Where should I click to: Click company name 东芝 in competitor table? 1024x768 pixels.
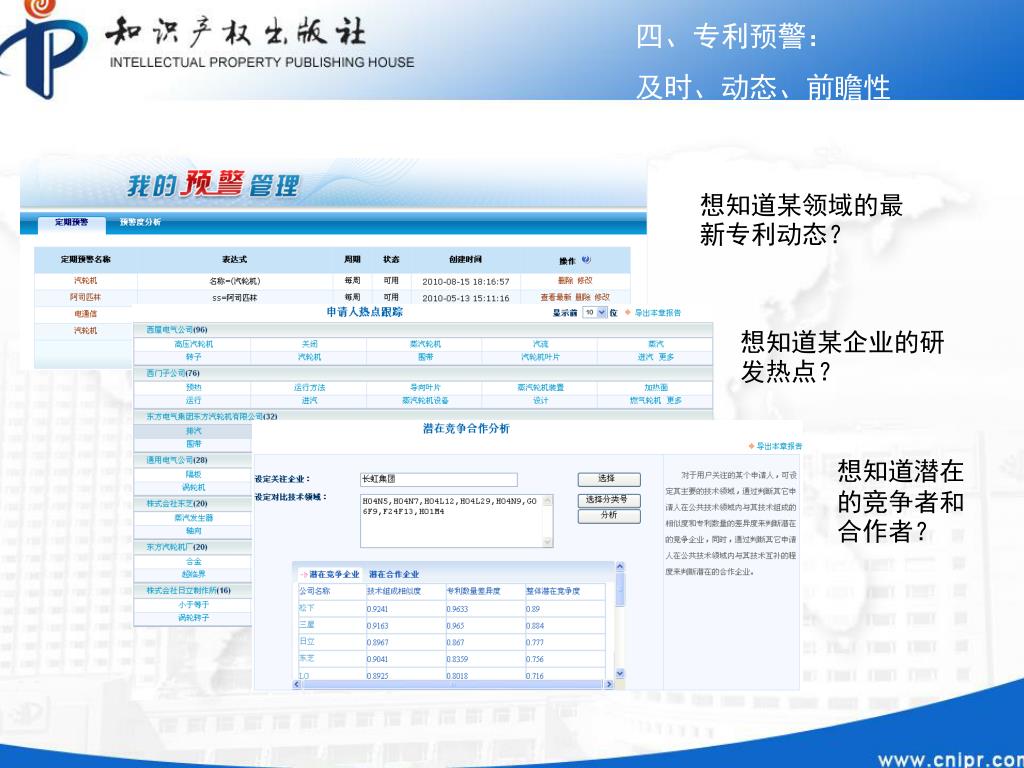click(306, 659)
